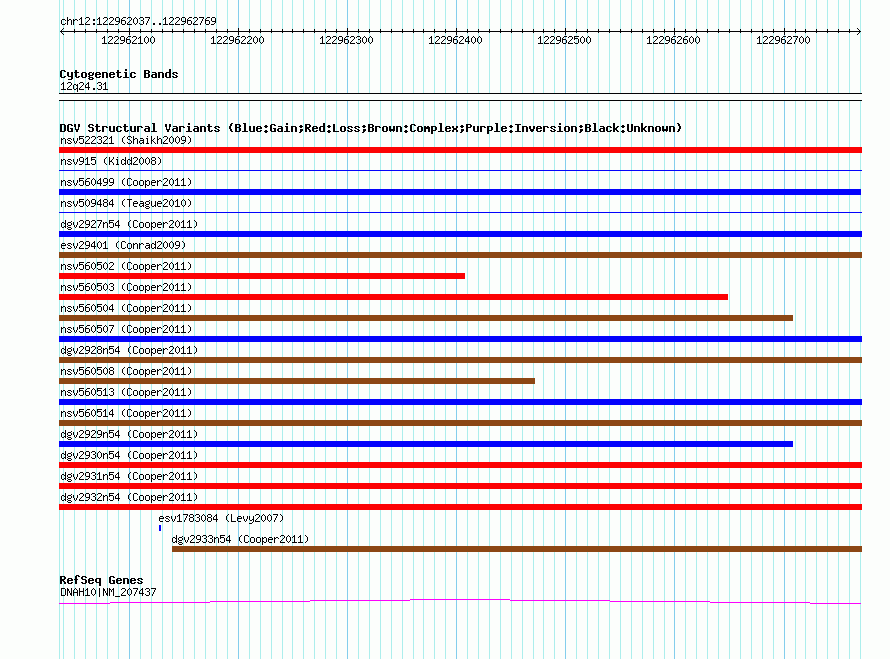Click the DGV Structural Variants track title

(371, 128)
